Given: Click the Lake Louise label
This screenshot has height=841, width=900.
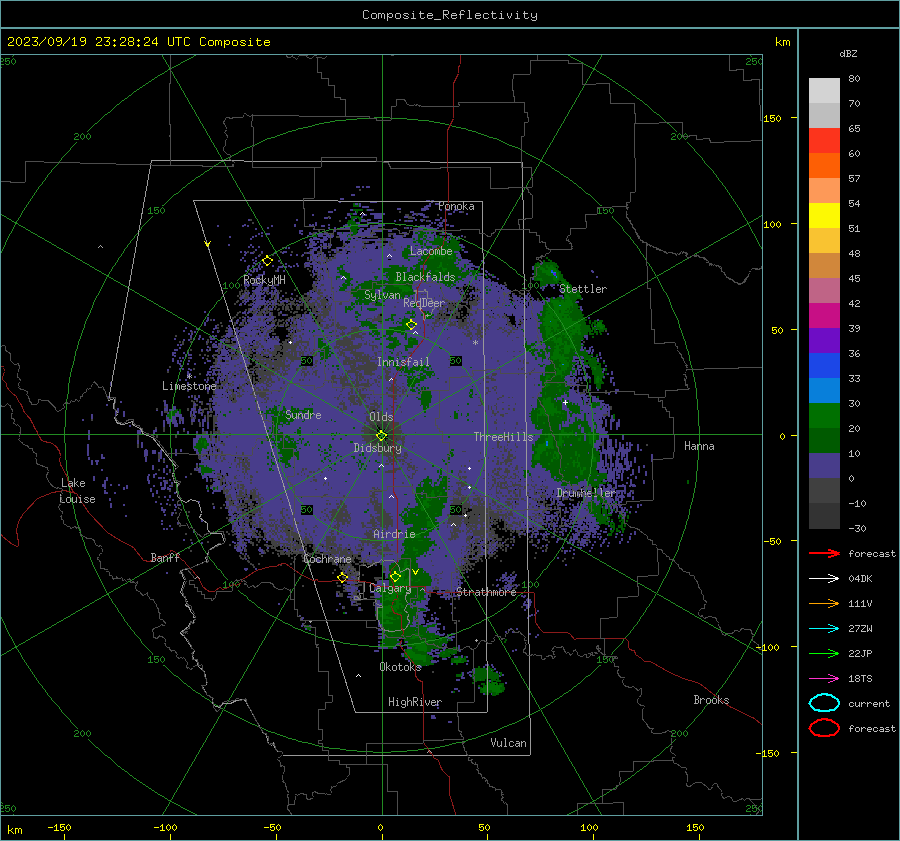Looking at the screenshot, I should 77,491.
